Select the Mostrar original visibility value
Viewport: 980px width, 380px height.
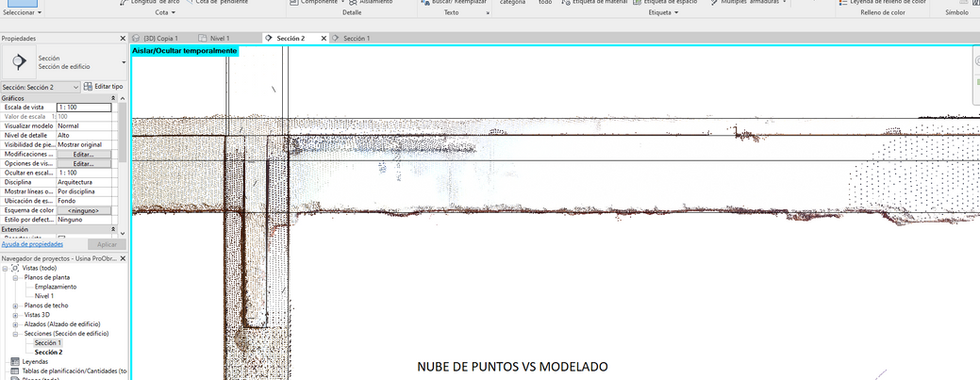click(x=84, y=144)
